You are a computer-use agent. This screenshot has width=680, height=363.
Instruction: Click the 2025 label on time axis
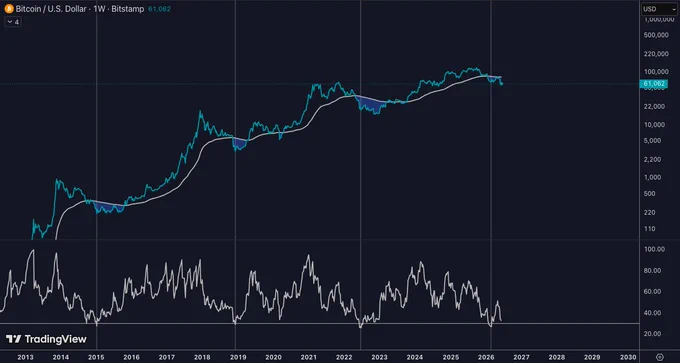point(451,357)
